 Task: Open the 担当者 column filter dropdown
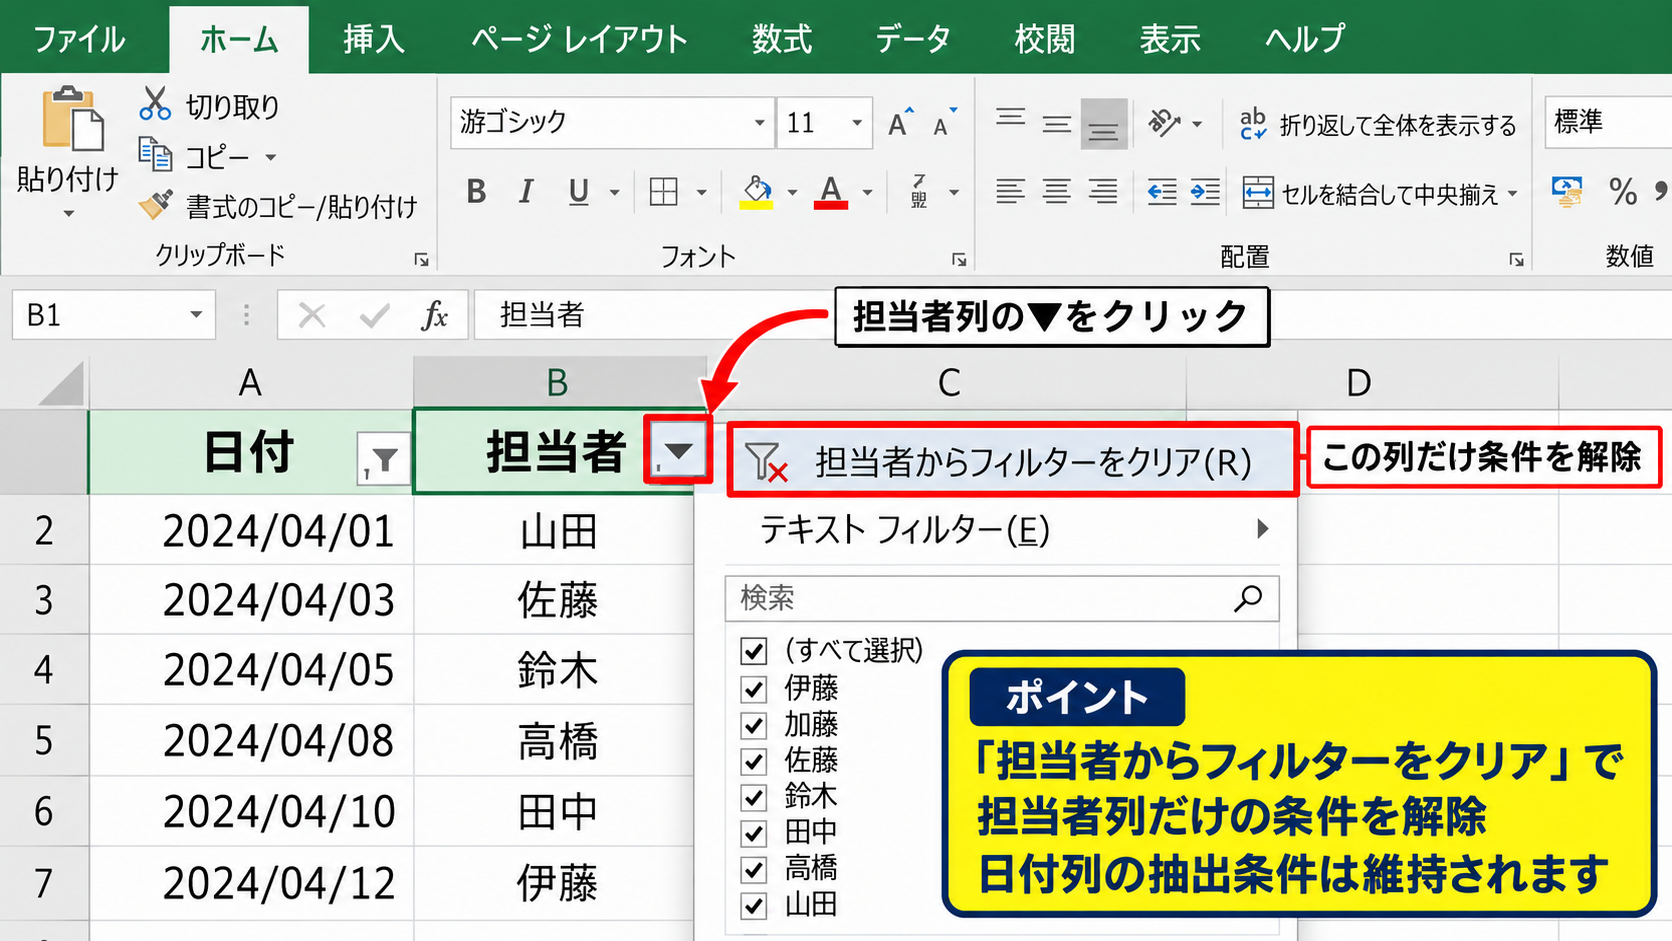678,452
